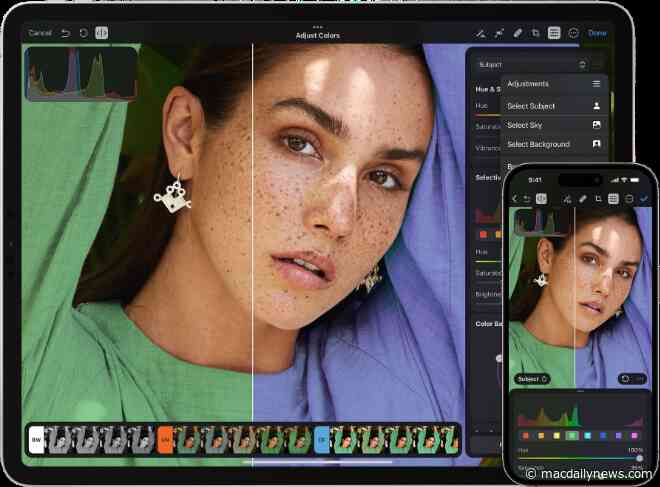The width and height of the screenshot is (660, 487).
Task: Select the blue preset group label
Action: [322, 440]
